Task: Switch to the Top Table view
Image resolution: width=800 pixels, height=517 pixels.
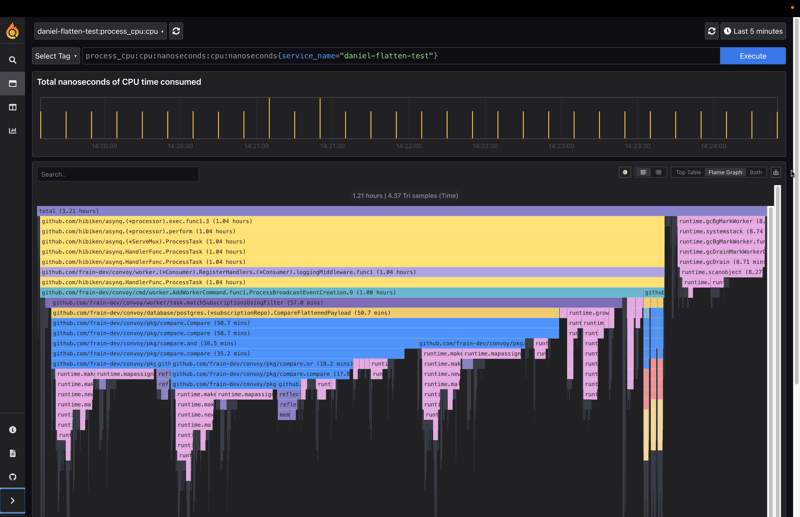Action: pyautogui.click(x=688, y=172)
